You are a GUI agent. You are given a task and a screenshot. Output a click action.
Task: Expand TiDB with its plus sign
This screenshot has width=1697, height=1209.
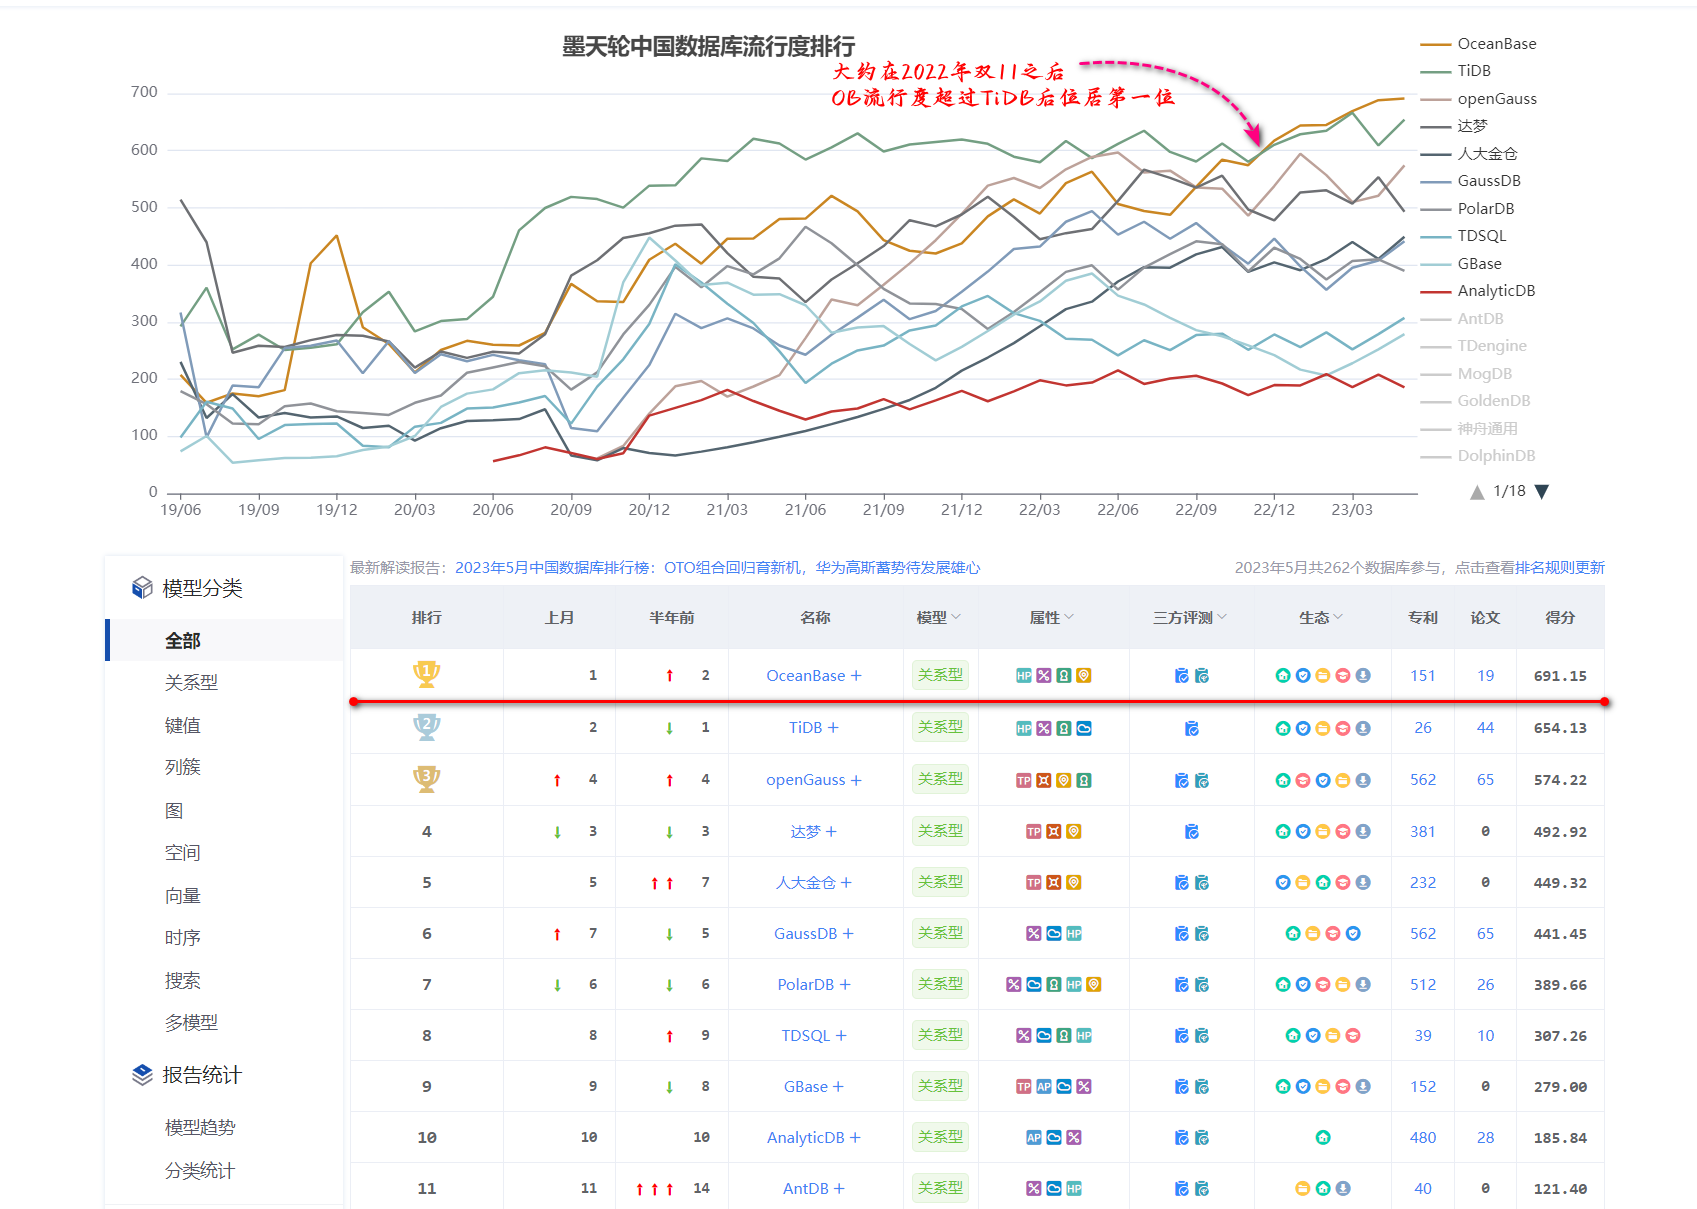833,728
